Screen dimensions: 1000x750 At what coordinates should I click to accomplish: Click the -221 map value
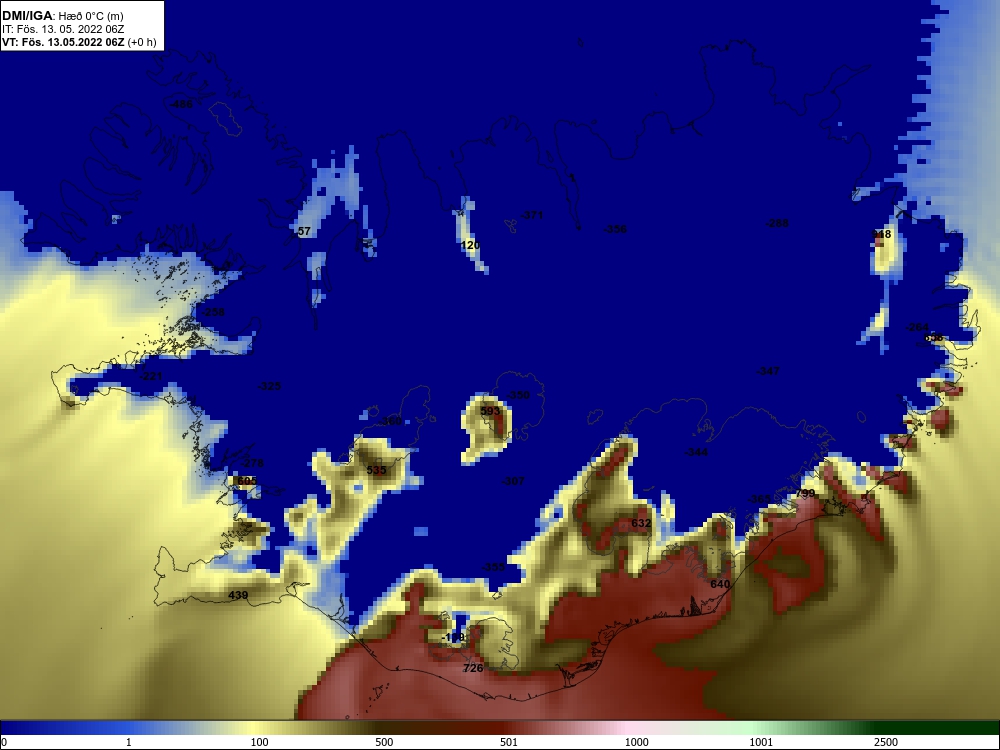pos(151,376)
